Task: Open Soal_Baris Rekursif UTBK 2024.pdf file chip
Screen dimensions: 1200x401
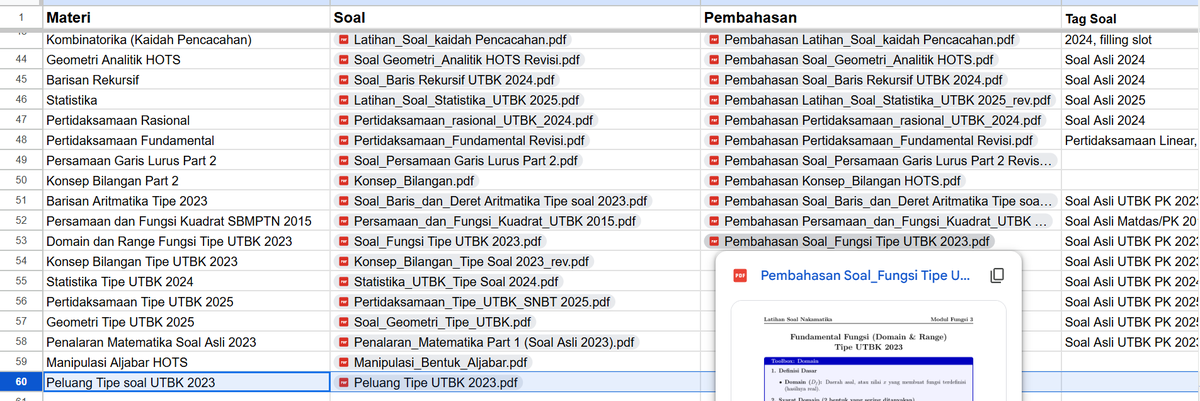Action: (448, 81)
